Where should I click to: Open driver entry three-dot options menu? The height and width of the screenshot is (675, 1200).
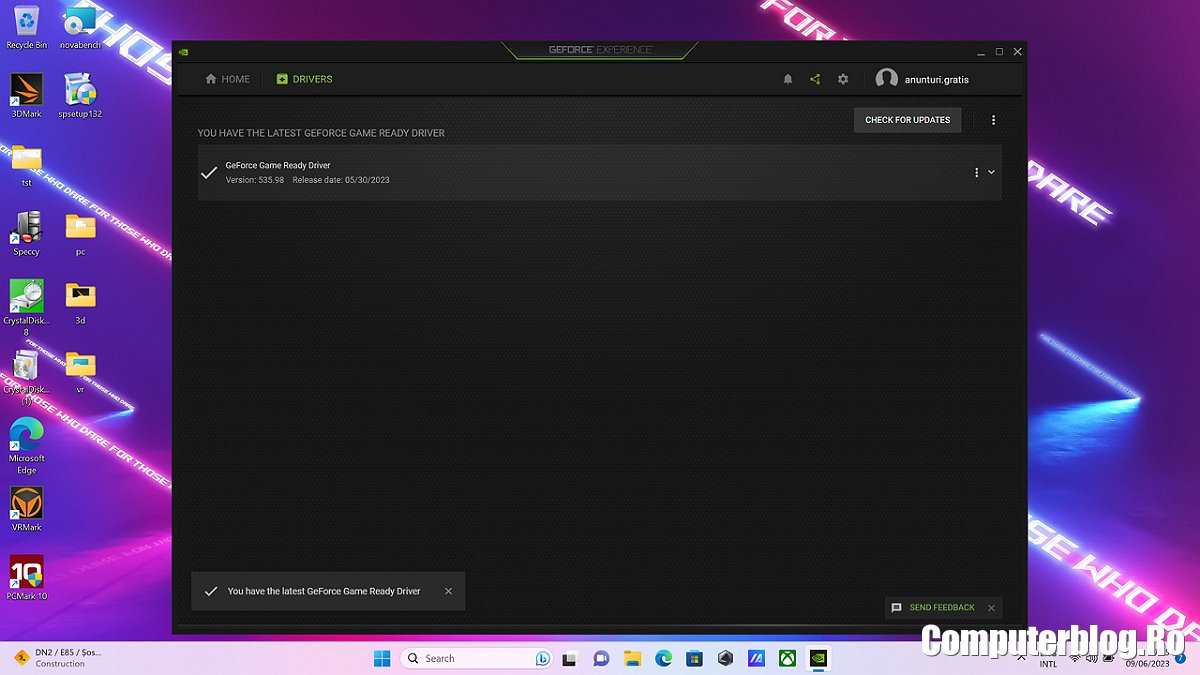(976, 172)
